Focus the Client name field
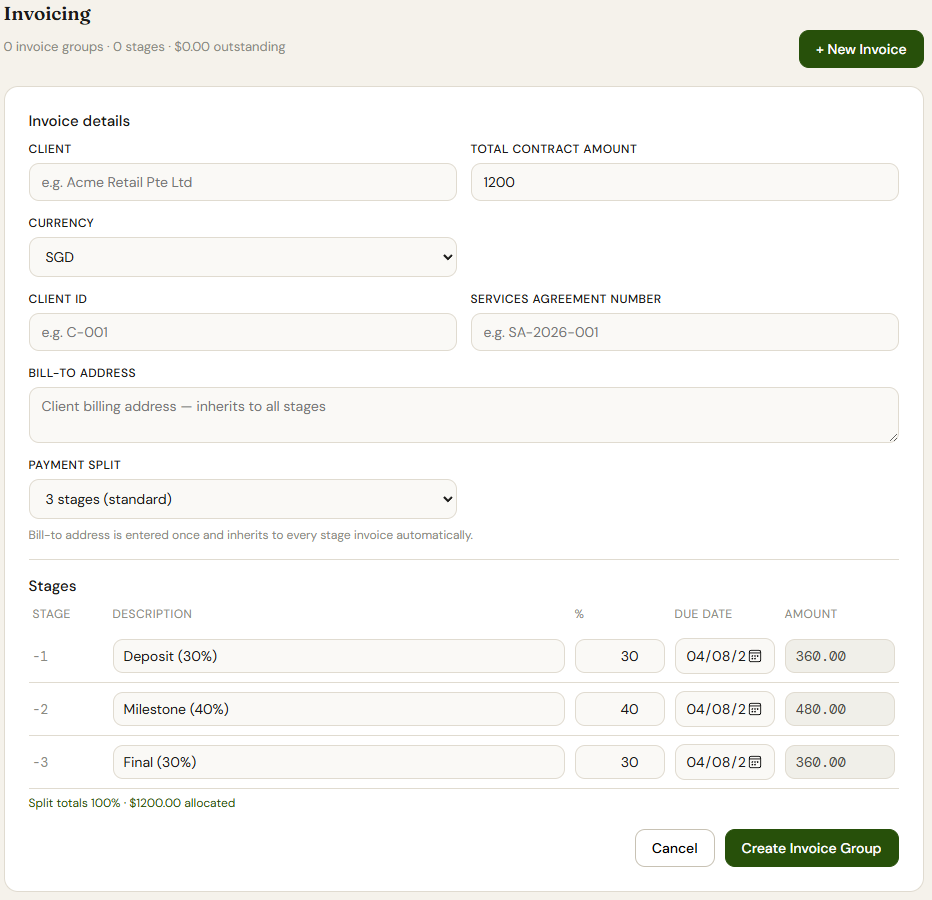Screen dimensions: 932x900 tap(243, 182)
